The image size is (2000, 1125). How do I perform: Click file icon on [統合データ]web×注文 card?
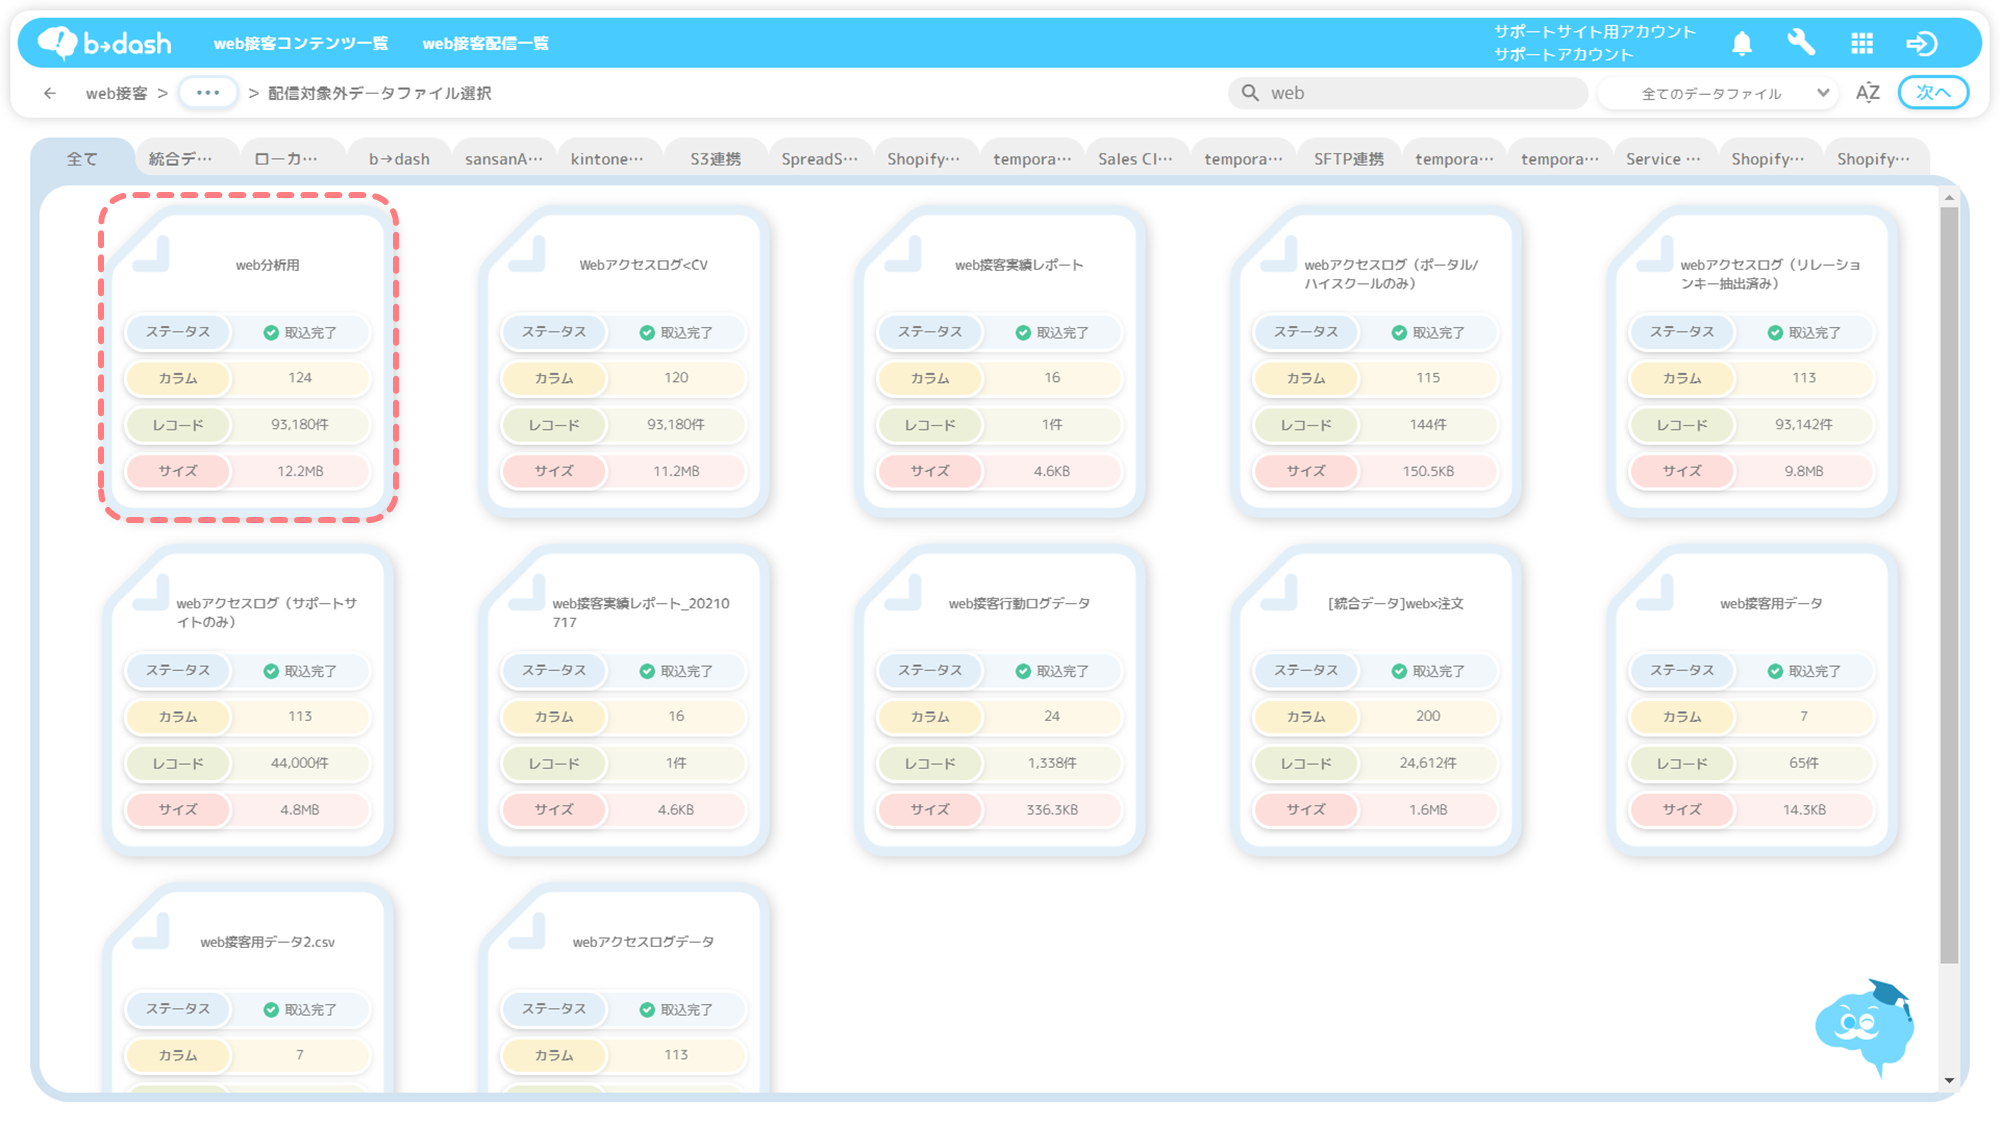tap(1279, 593)
